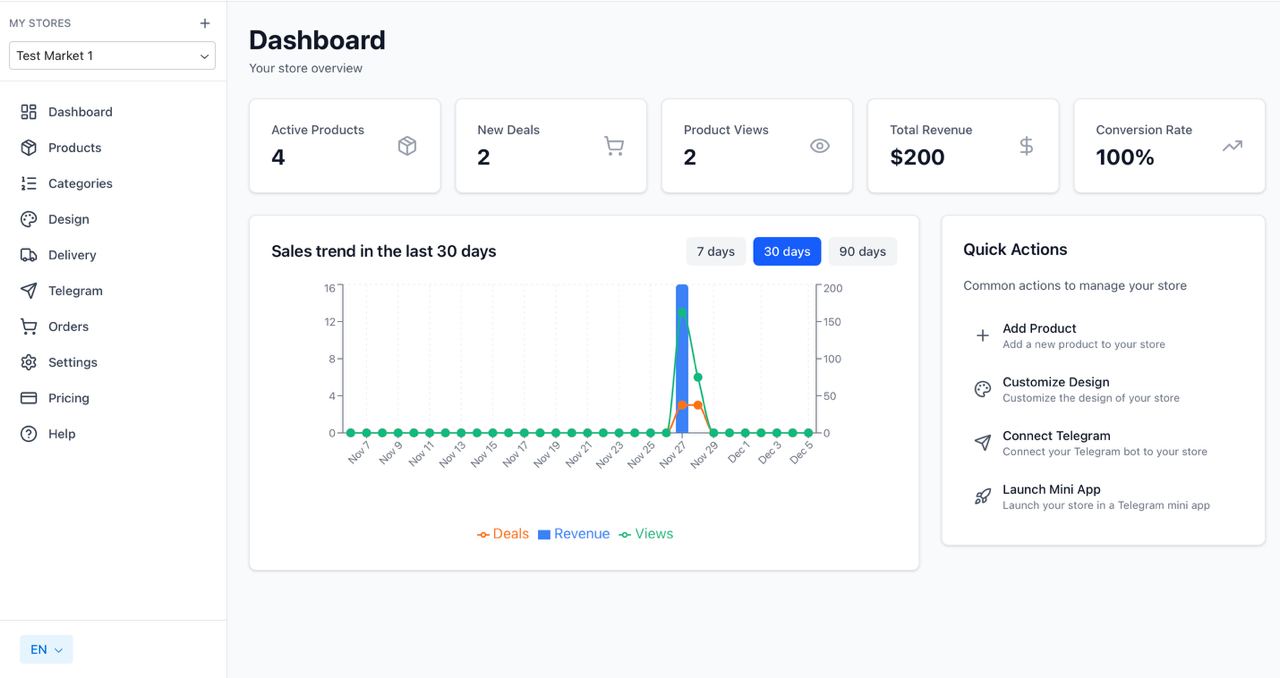Click the Dec 5 axis label
The height and width of the screenshot is (678, 1280).
(800, 452)
